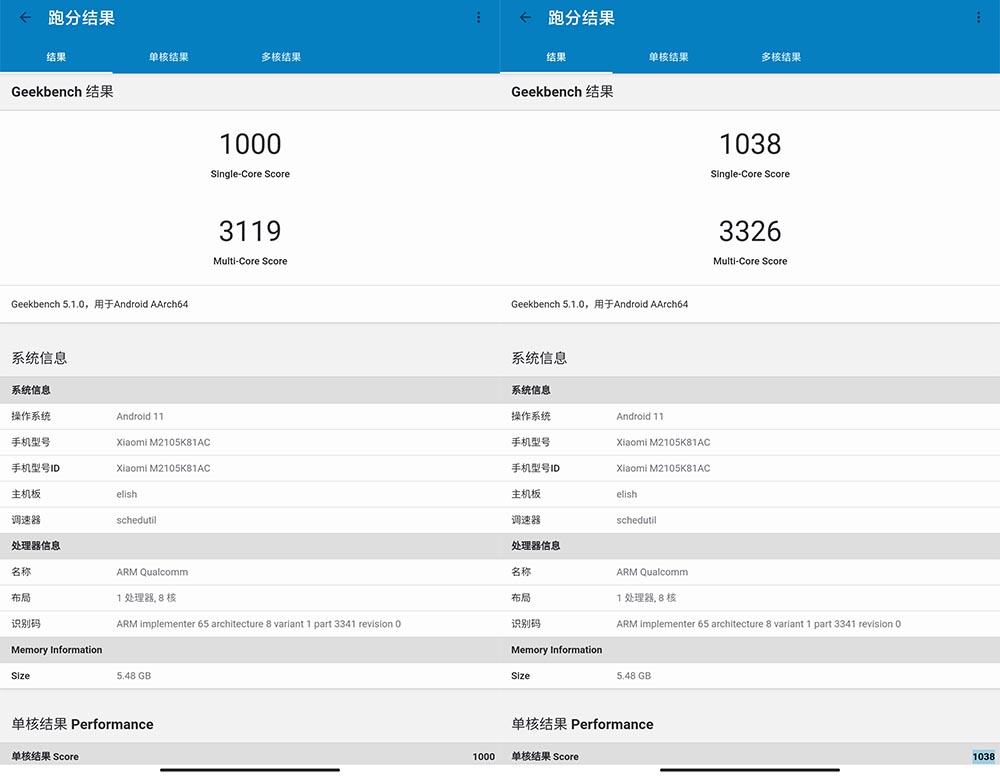Image resolution: width=1000 pixels, height=776 pixels.
Task: Click Xiaomi M2105K81AC in left 手机型号ID row
Action: (x=163, y=468)
